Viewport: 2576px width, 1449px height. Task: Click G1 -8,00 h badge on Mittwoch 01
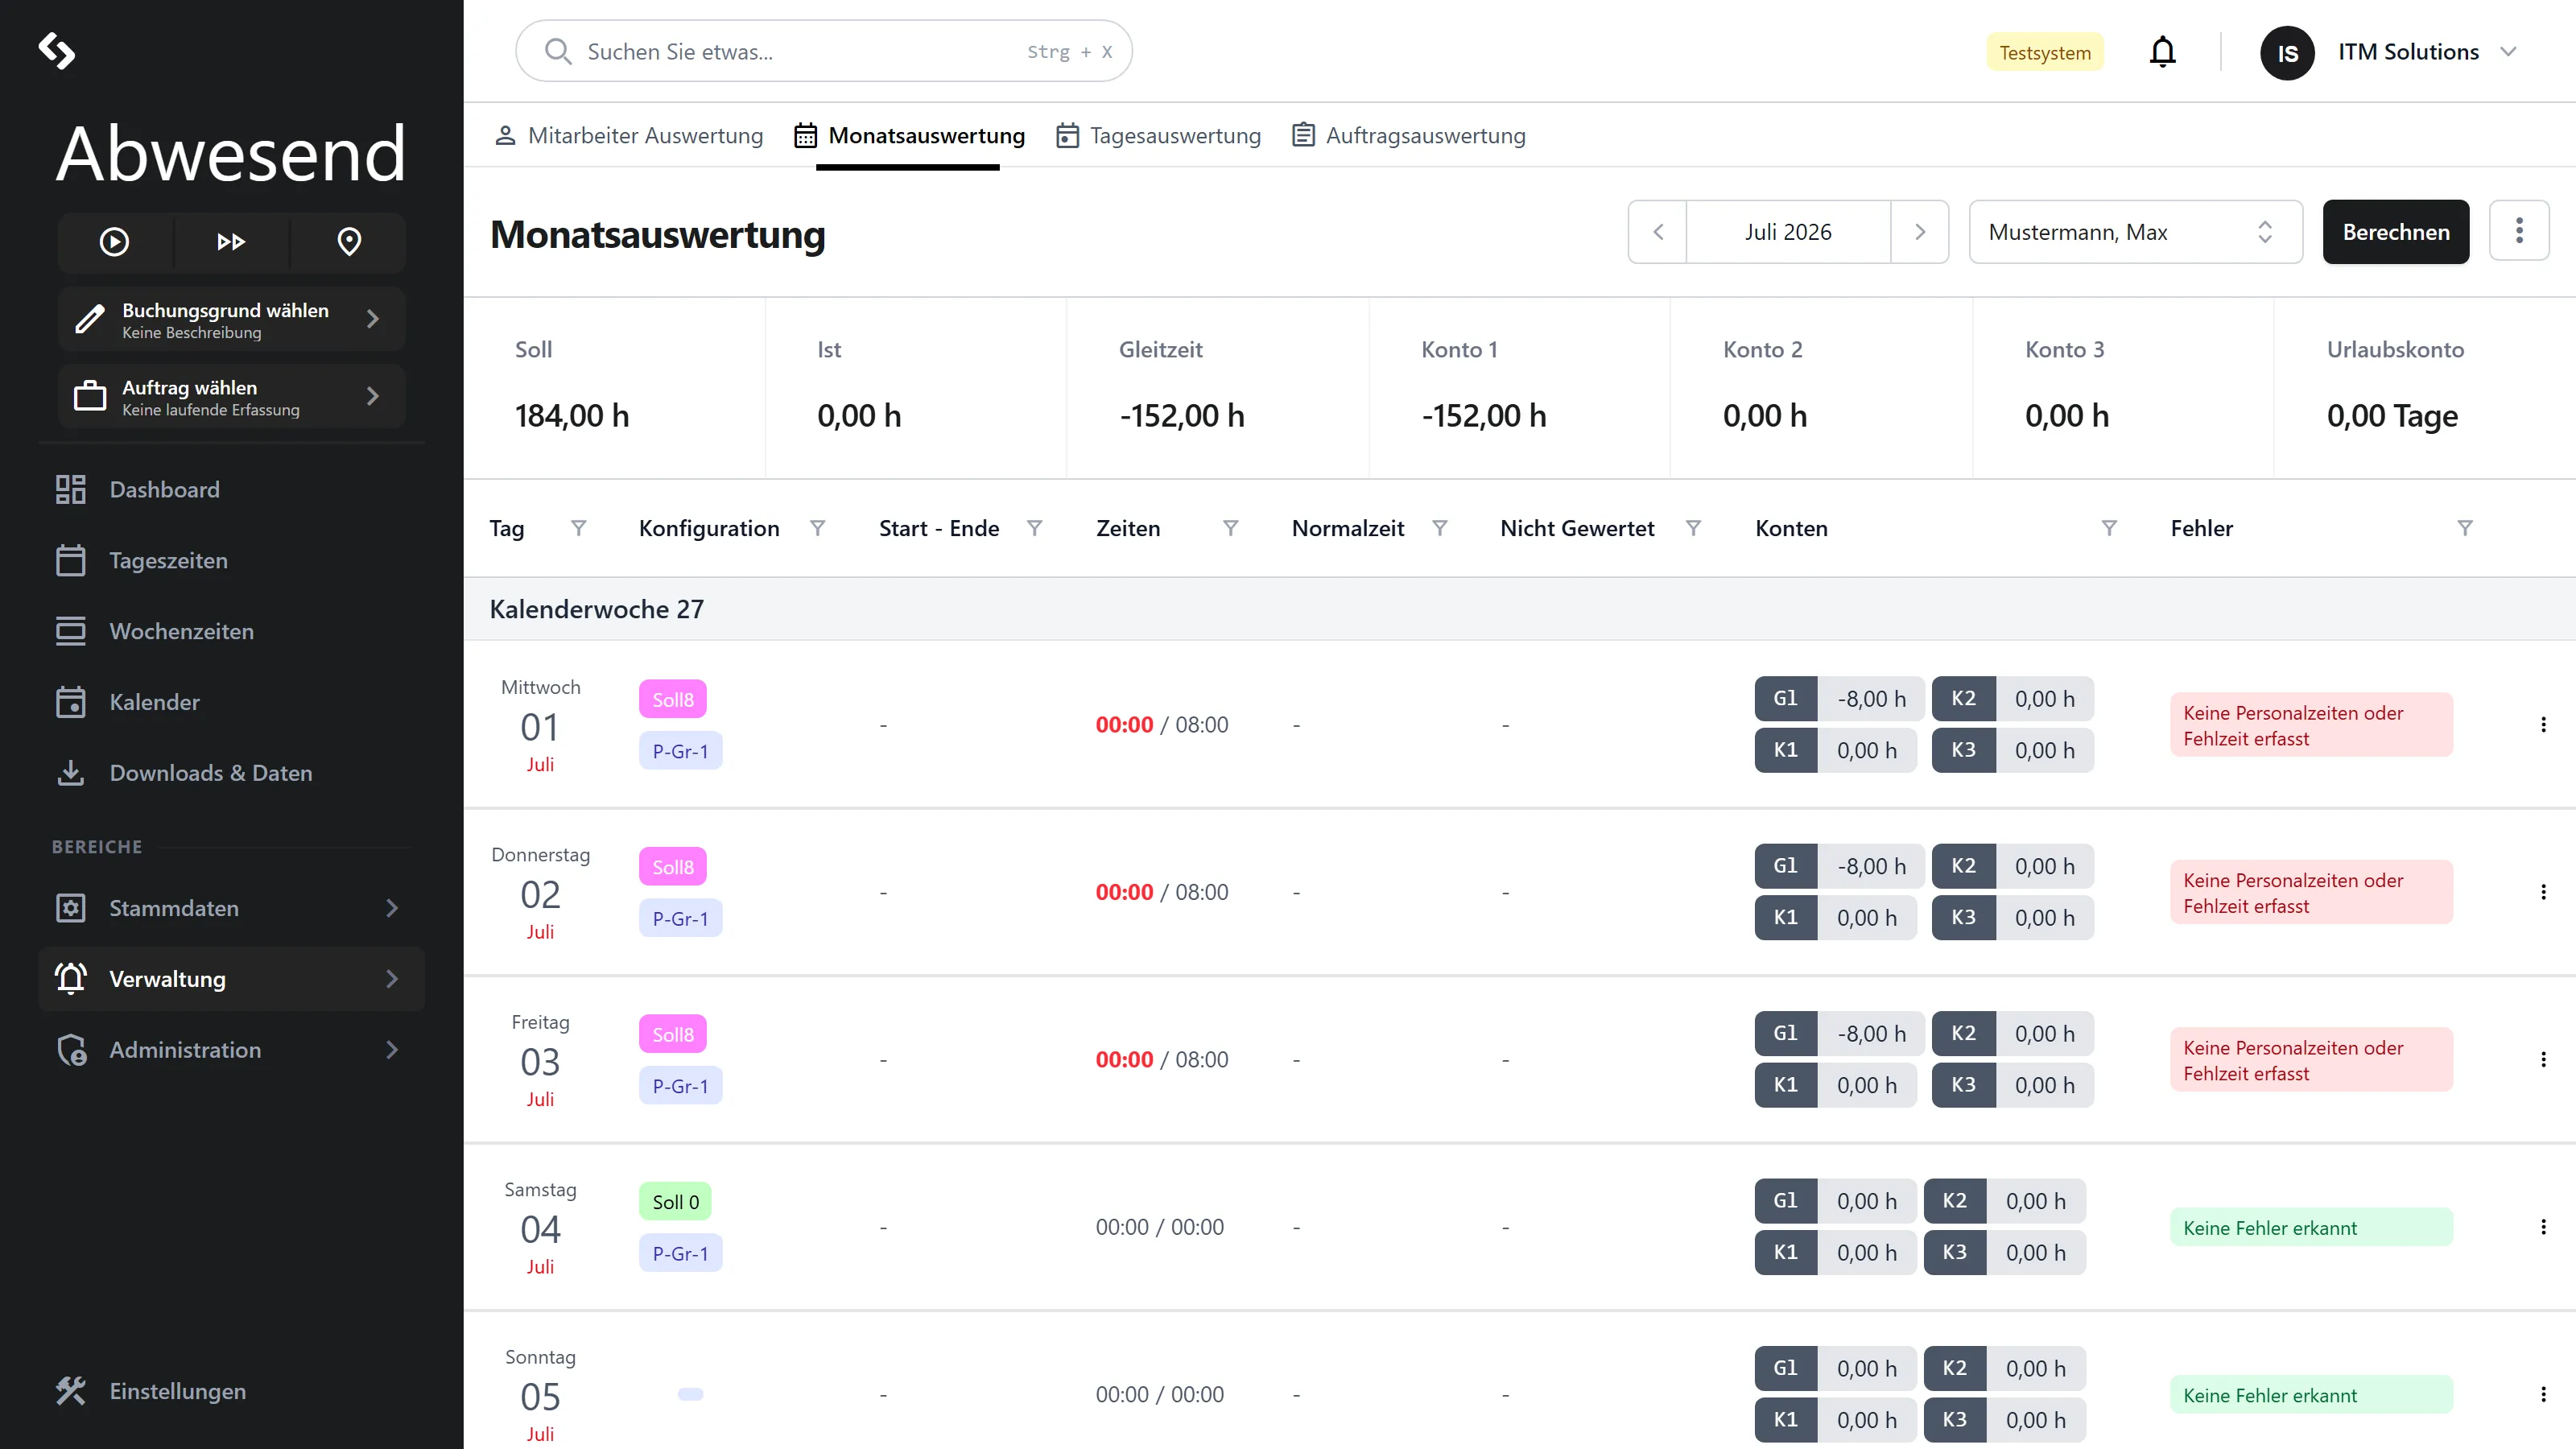[x=1840, y=699]
